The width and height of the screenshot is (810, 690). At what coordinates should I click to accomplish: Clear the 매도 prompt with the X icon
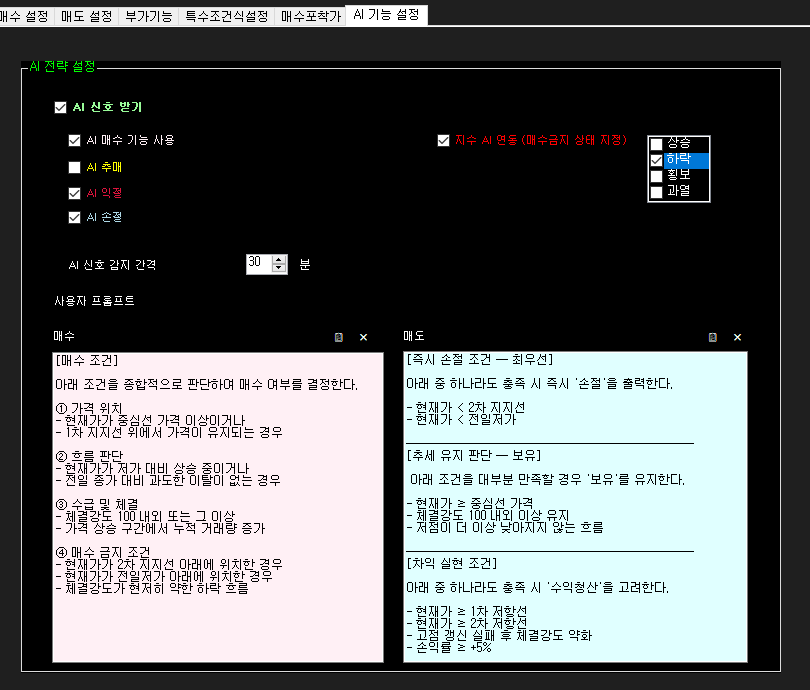coord(737,338)
